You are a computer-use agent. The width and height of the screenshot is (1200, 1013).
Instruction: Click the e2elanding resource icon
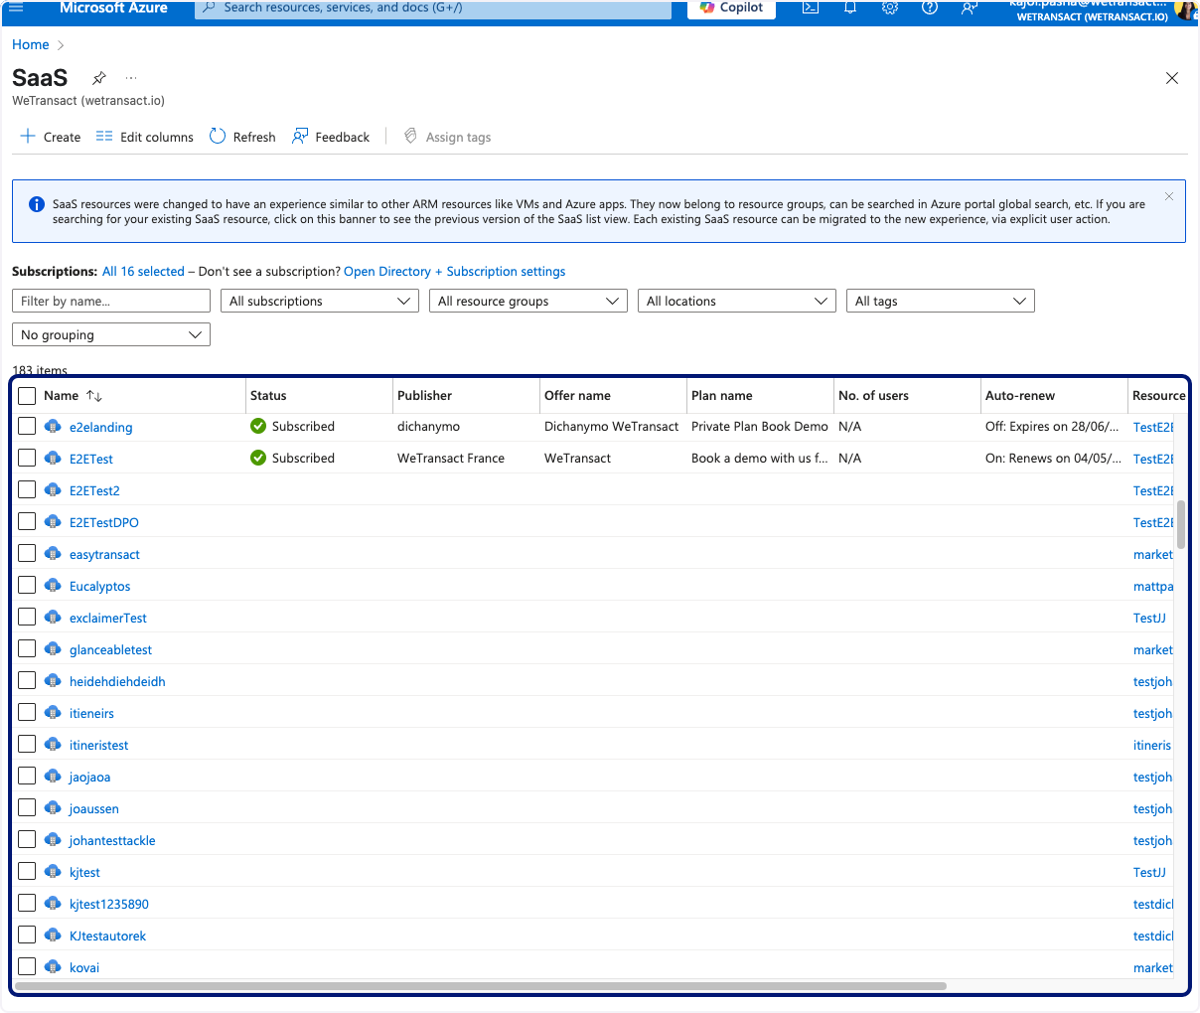click(54, 427)
